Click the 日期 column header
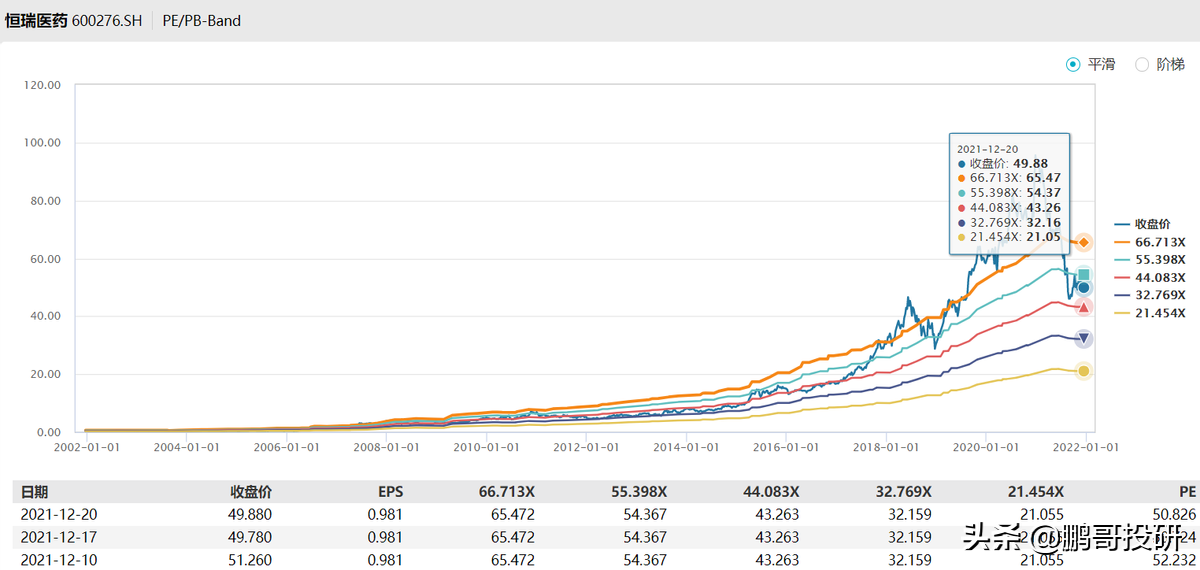Screen dimensions: 1200x570 pyautogui.click(x=34, y=492)
